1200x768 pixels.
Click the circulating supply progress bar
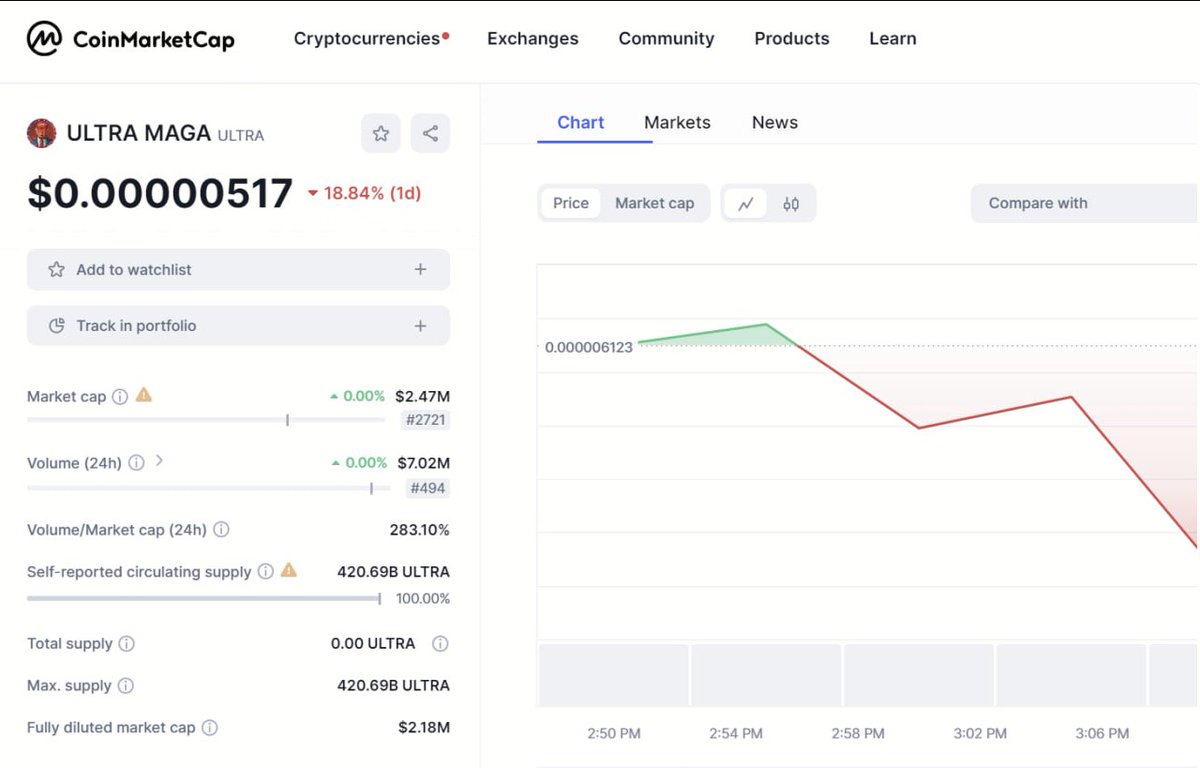pos(204,599)
